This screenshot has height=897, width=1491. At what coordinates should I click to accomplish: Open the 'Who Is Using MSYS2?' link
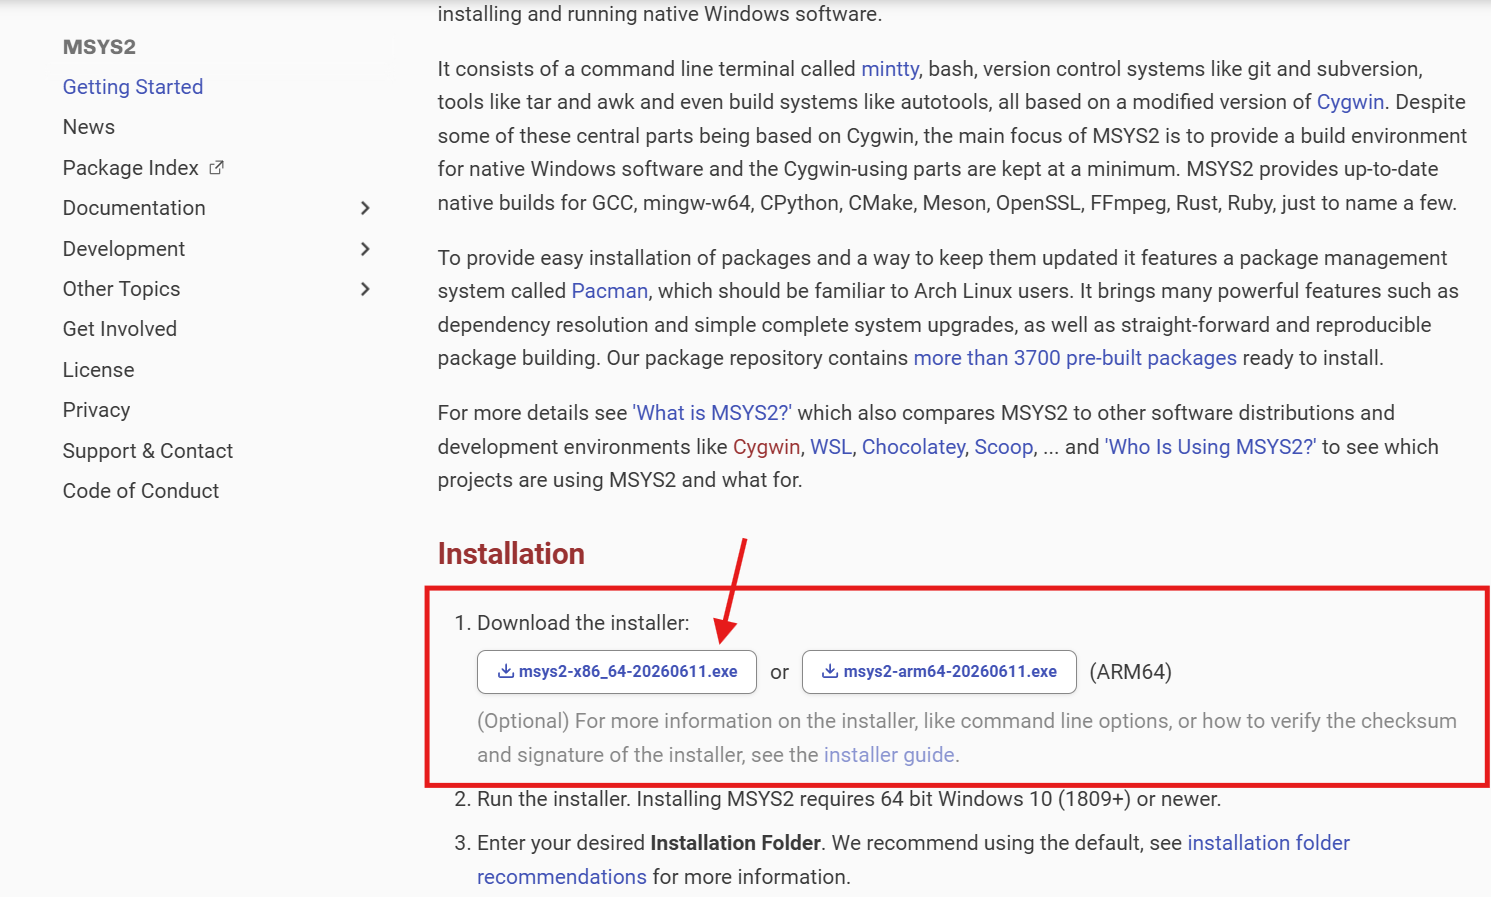point(1210,447)
